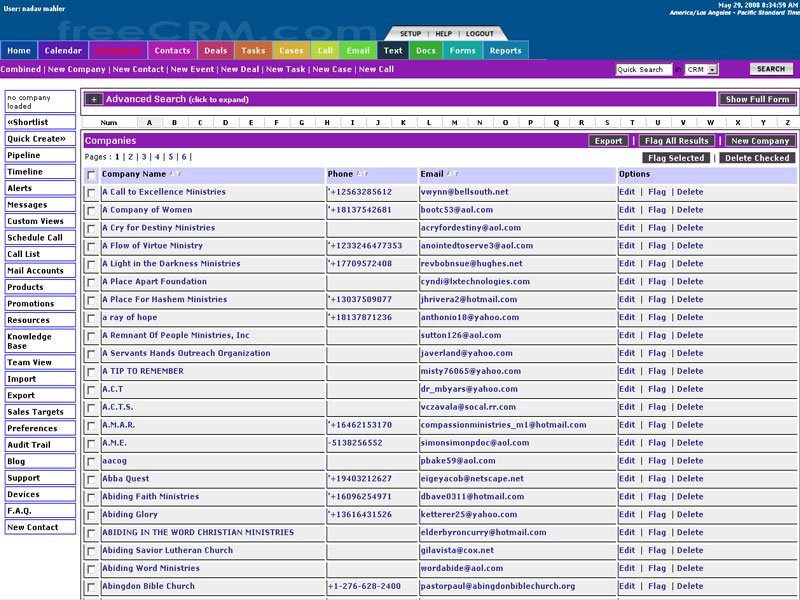Click the Flag Selected button
The width and height of the screenshot is (800, 600).
point(676,158)
